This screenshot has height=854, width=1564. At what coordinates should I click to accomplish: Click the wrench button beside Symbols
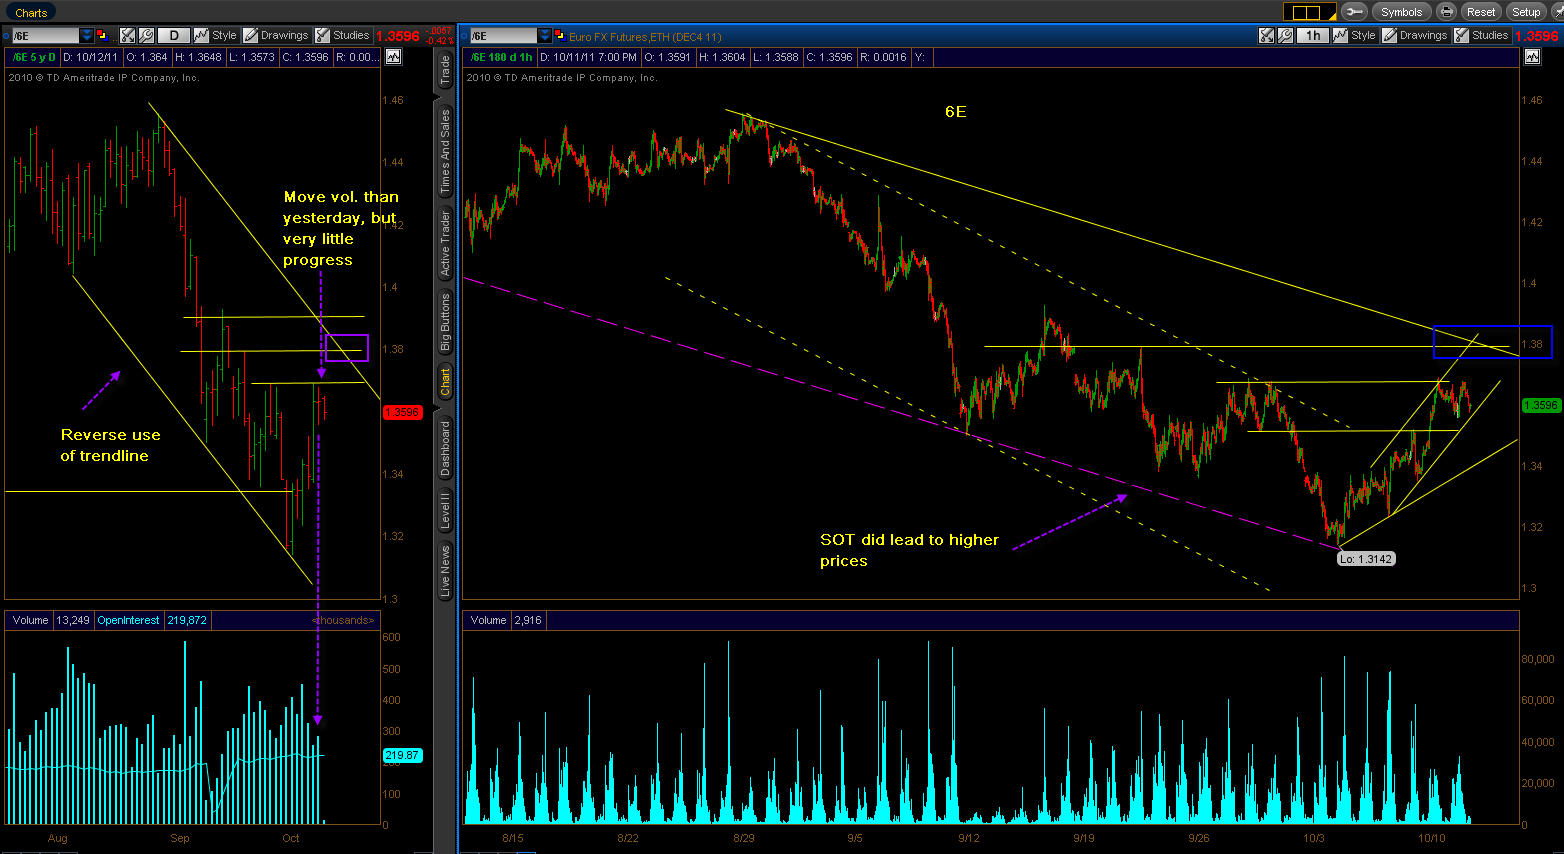[x=1354, y=12]
